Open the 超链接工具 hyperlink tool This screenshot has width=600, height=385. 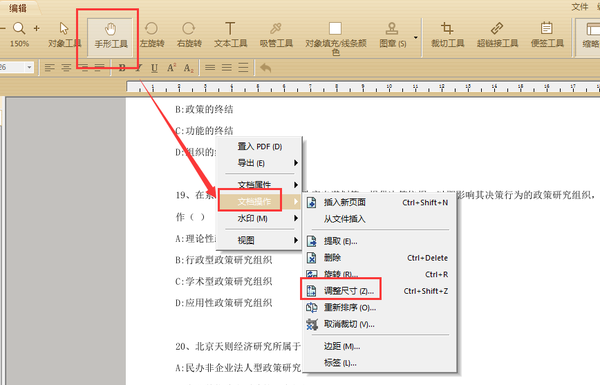497,35
